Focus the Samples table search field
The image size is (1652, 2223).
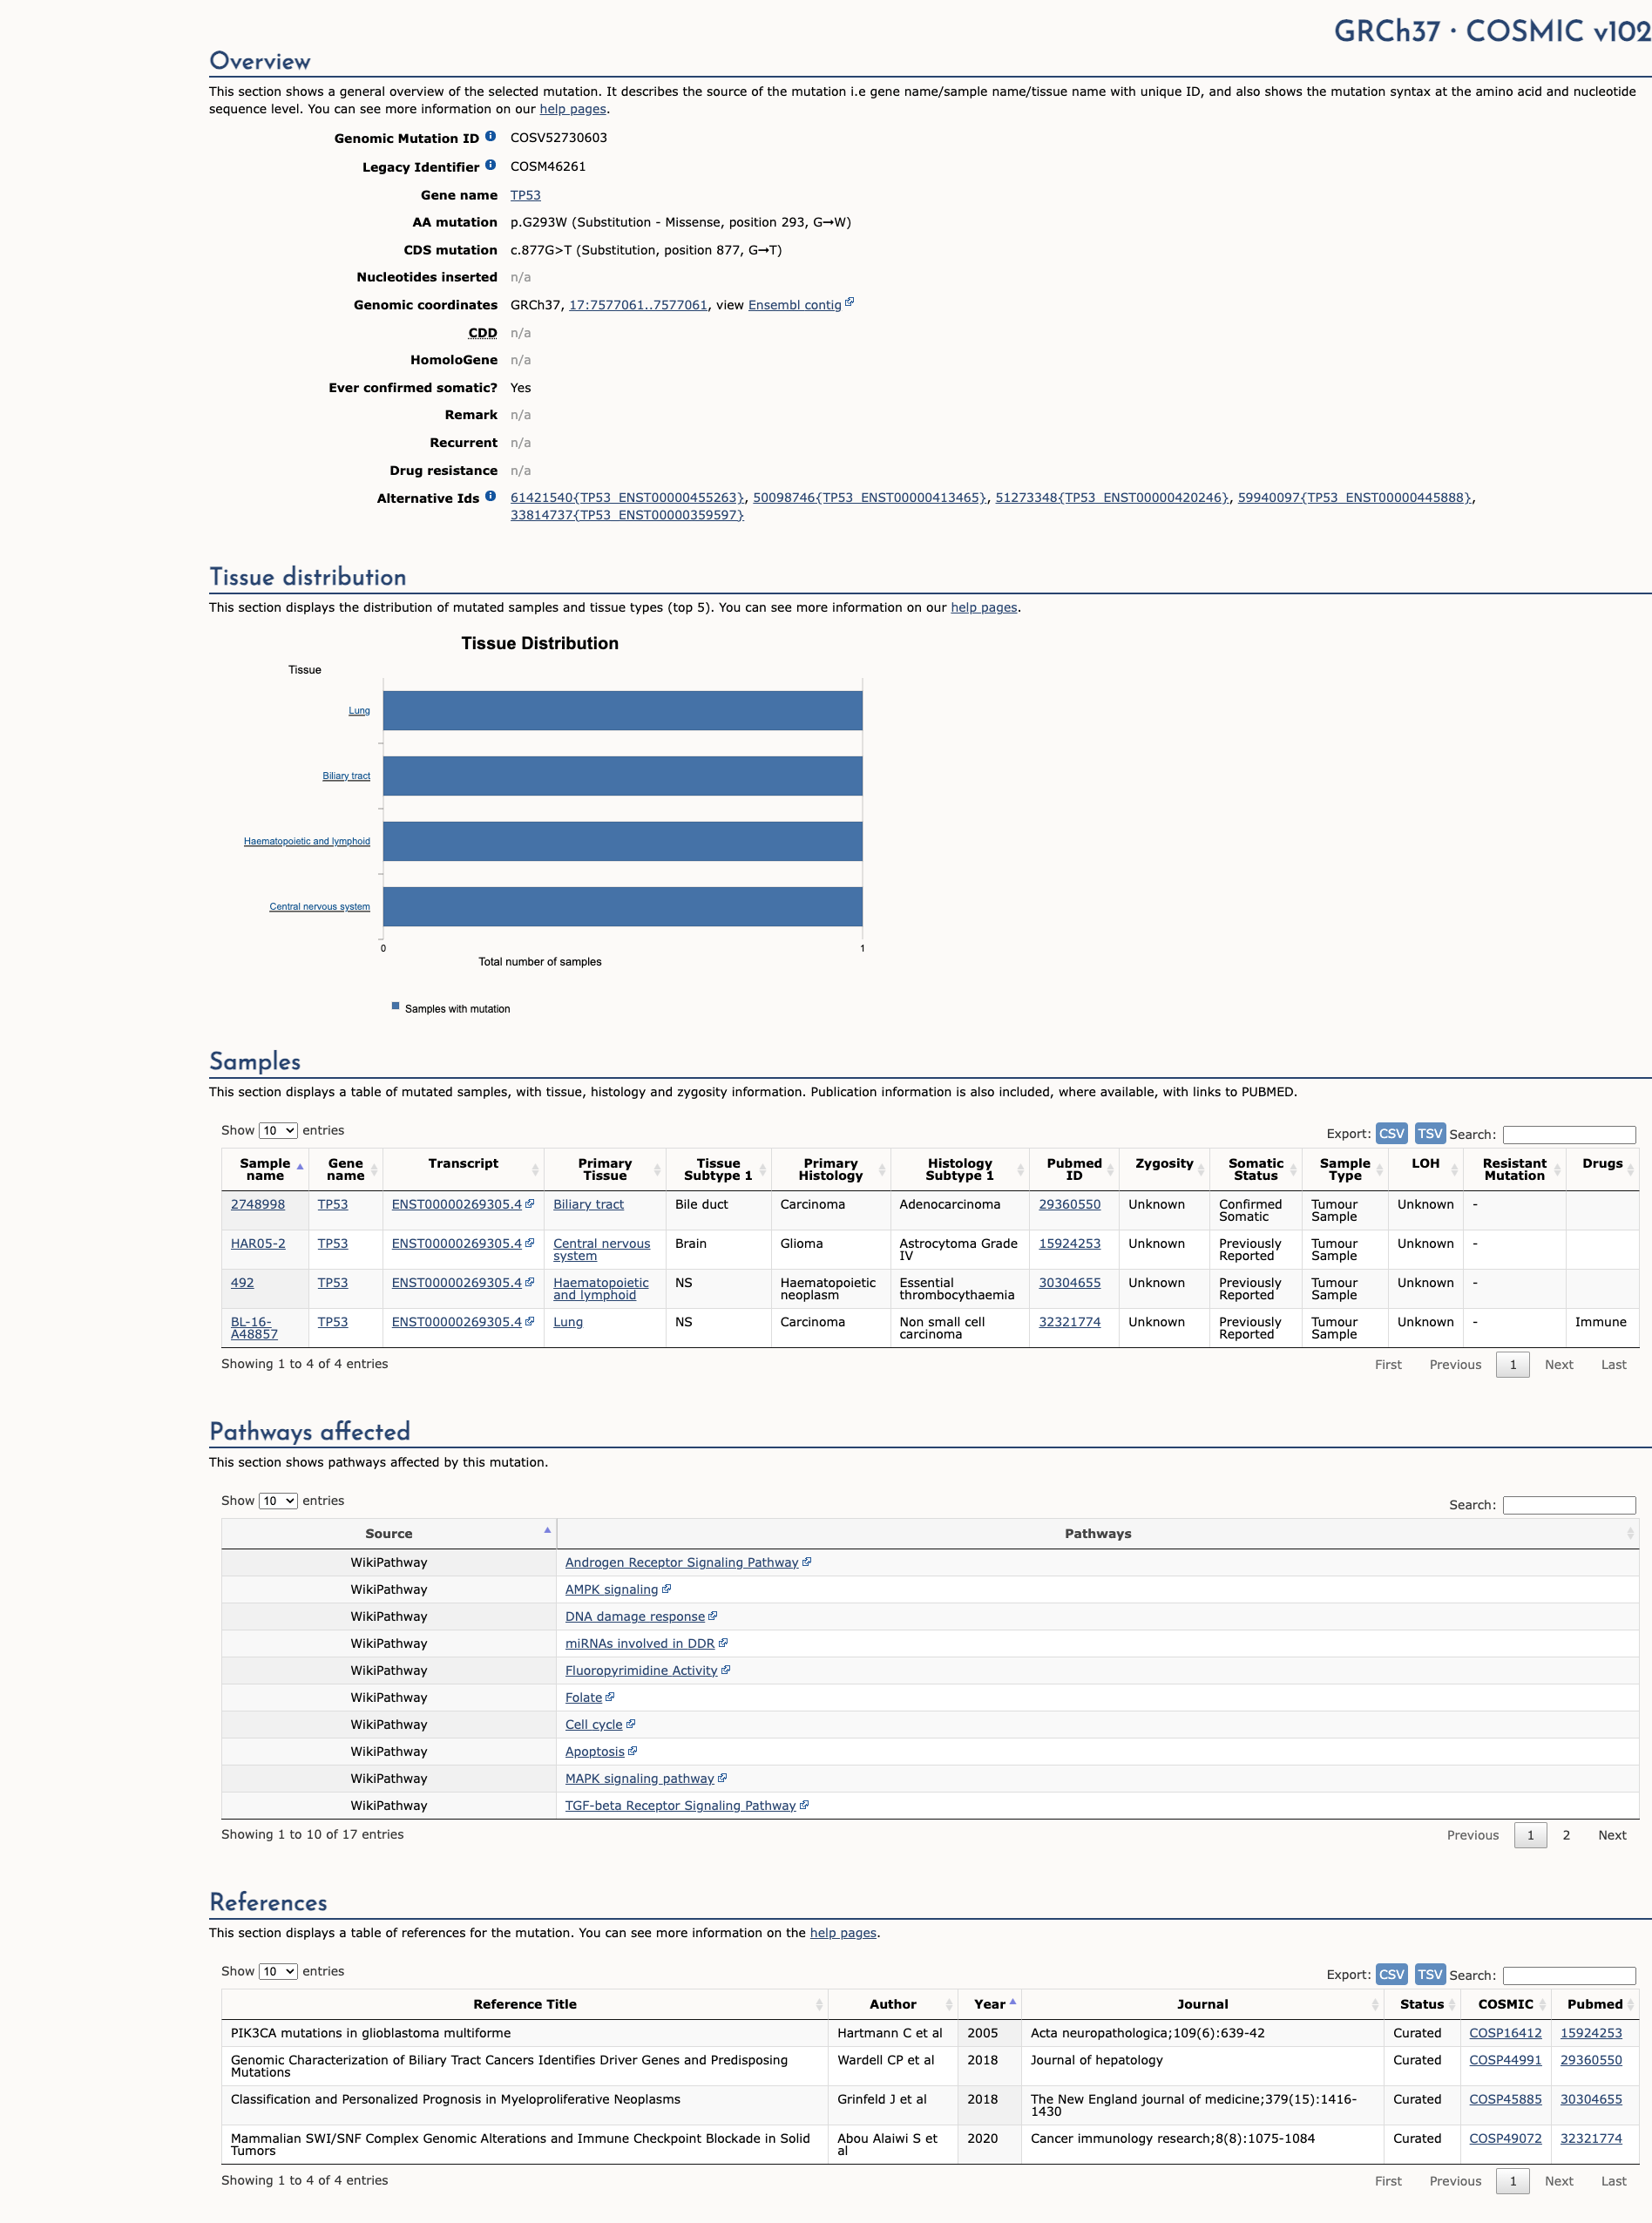click(1569, 1135)
